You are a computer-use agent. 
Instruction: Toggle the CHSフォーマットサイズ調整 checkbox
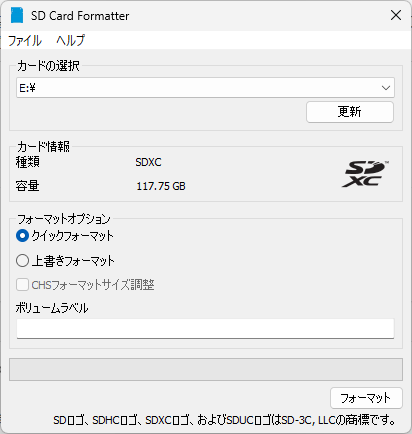pyautogui.click(x=22, y=285)
